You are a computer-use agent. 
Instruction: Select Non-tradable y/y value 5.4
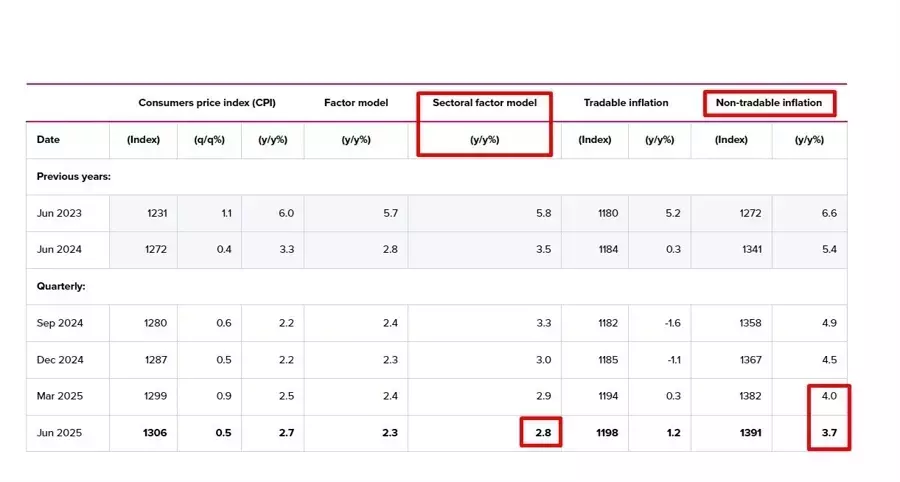point(829,249)
